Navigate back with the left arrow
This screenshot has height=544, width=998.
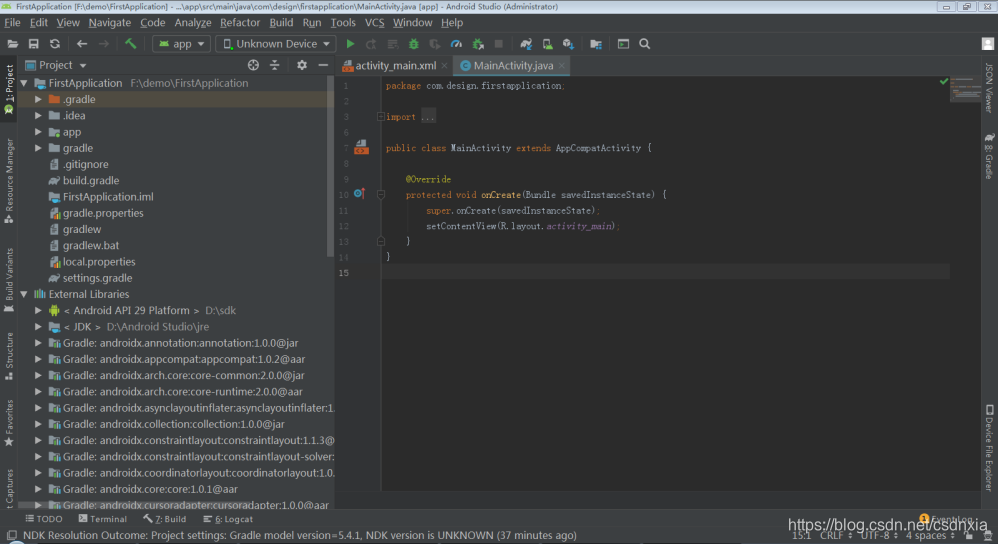[82, 44]
